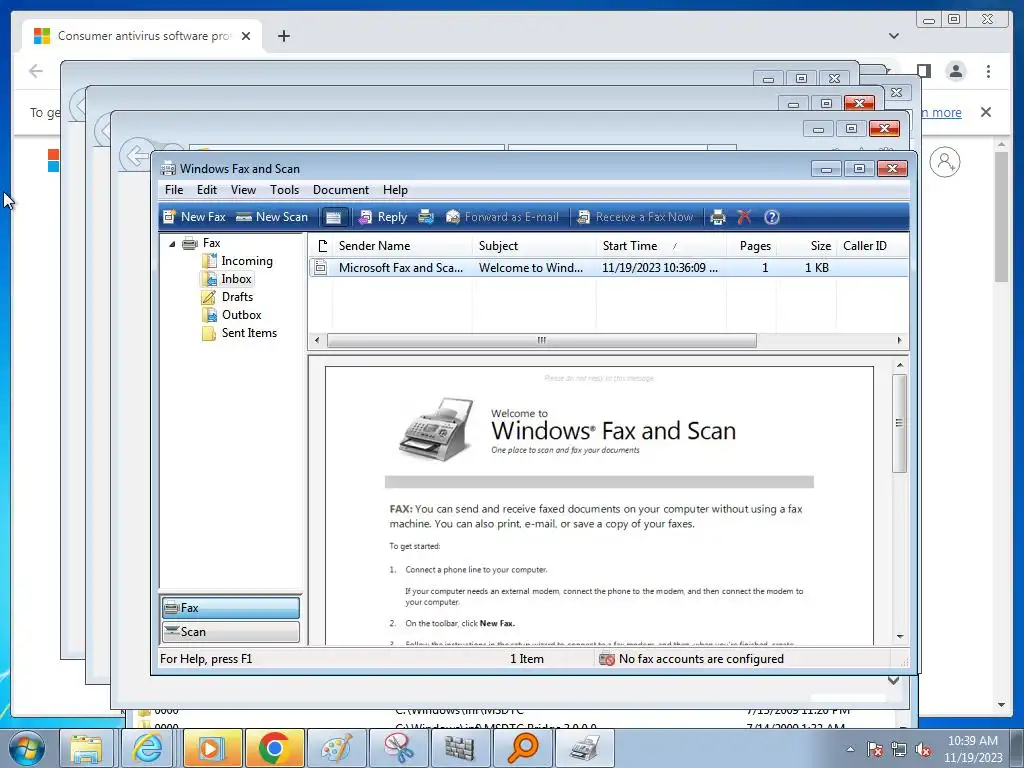1024x768 pixels.
Task: Click Receive a Fax Now
Action: [x=635, y=217]
